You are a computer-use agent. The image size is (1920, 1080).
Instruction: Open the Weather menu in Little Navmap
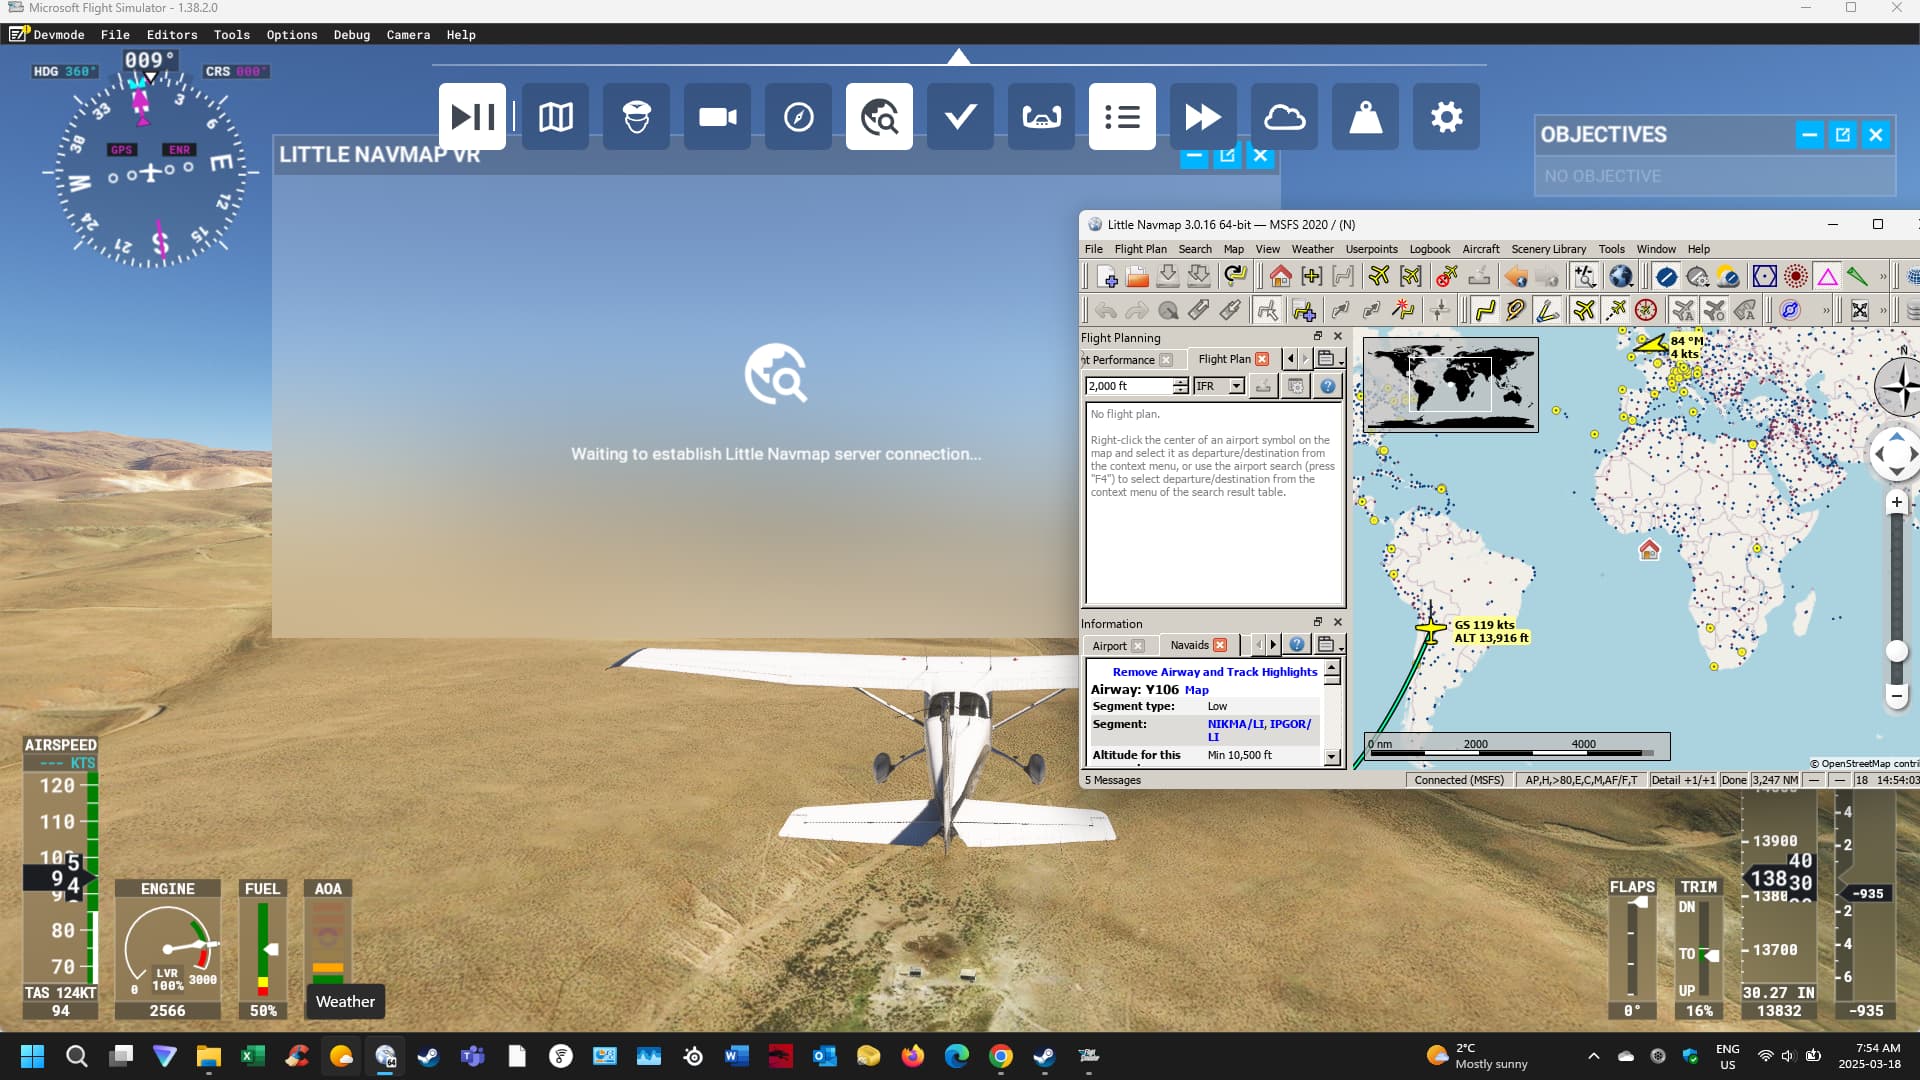pos(1312,249)
